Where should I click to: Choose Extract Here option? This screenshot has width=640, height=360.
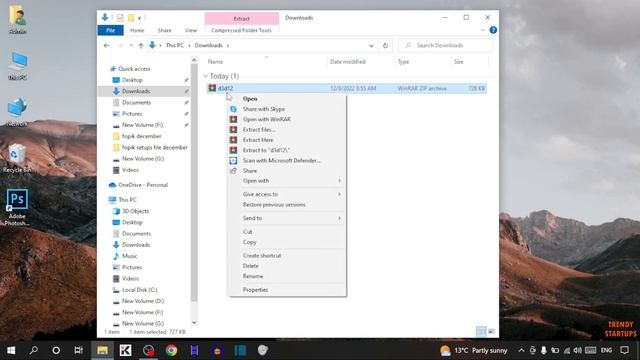click(287, 140)
